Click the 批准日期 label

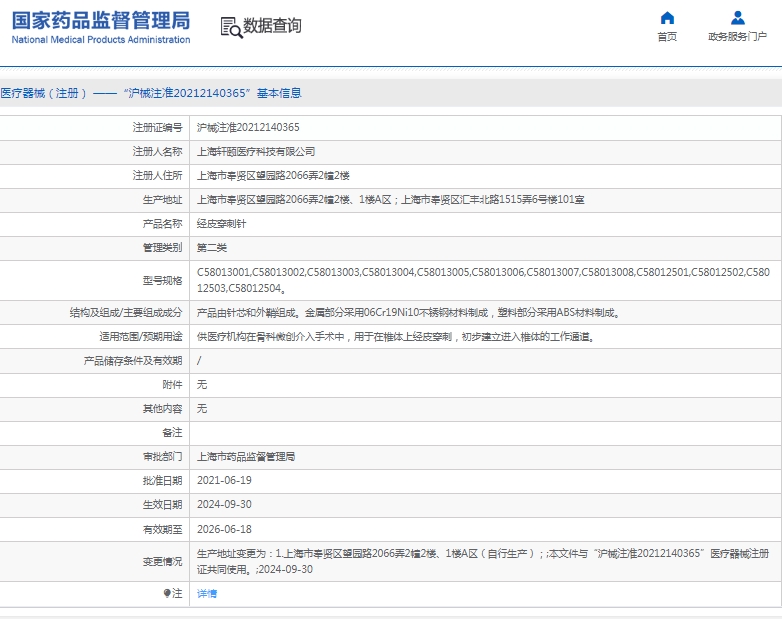[x=163, y=481]
